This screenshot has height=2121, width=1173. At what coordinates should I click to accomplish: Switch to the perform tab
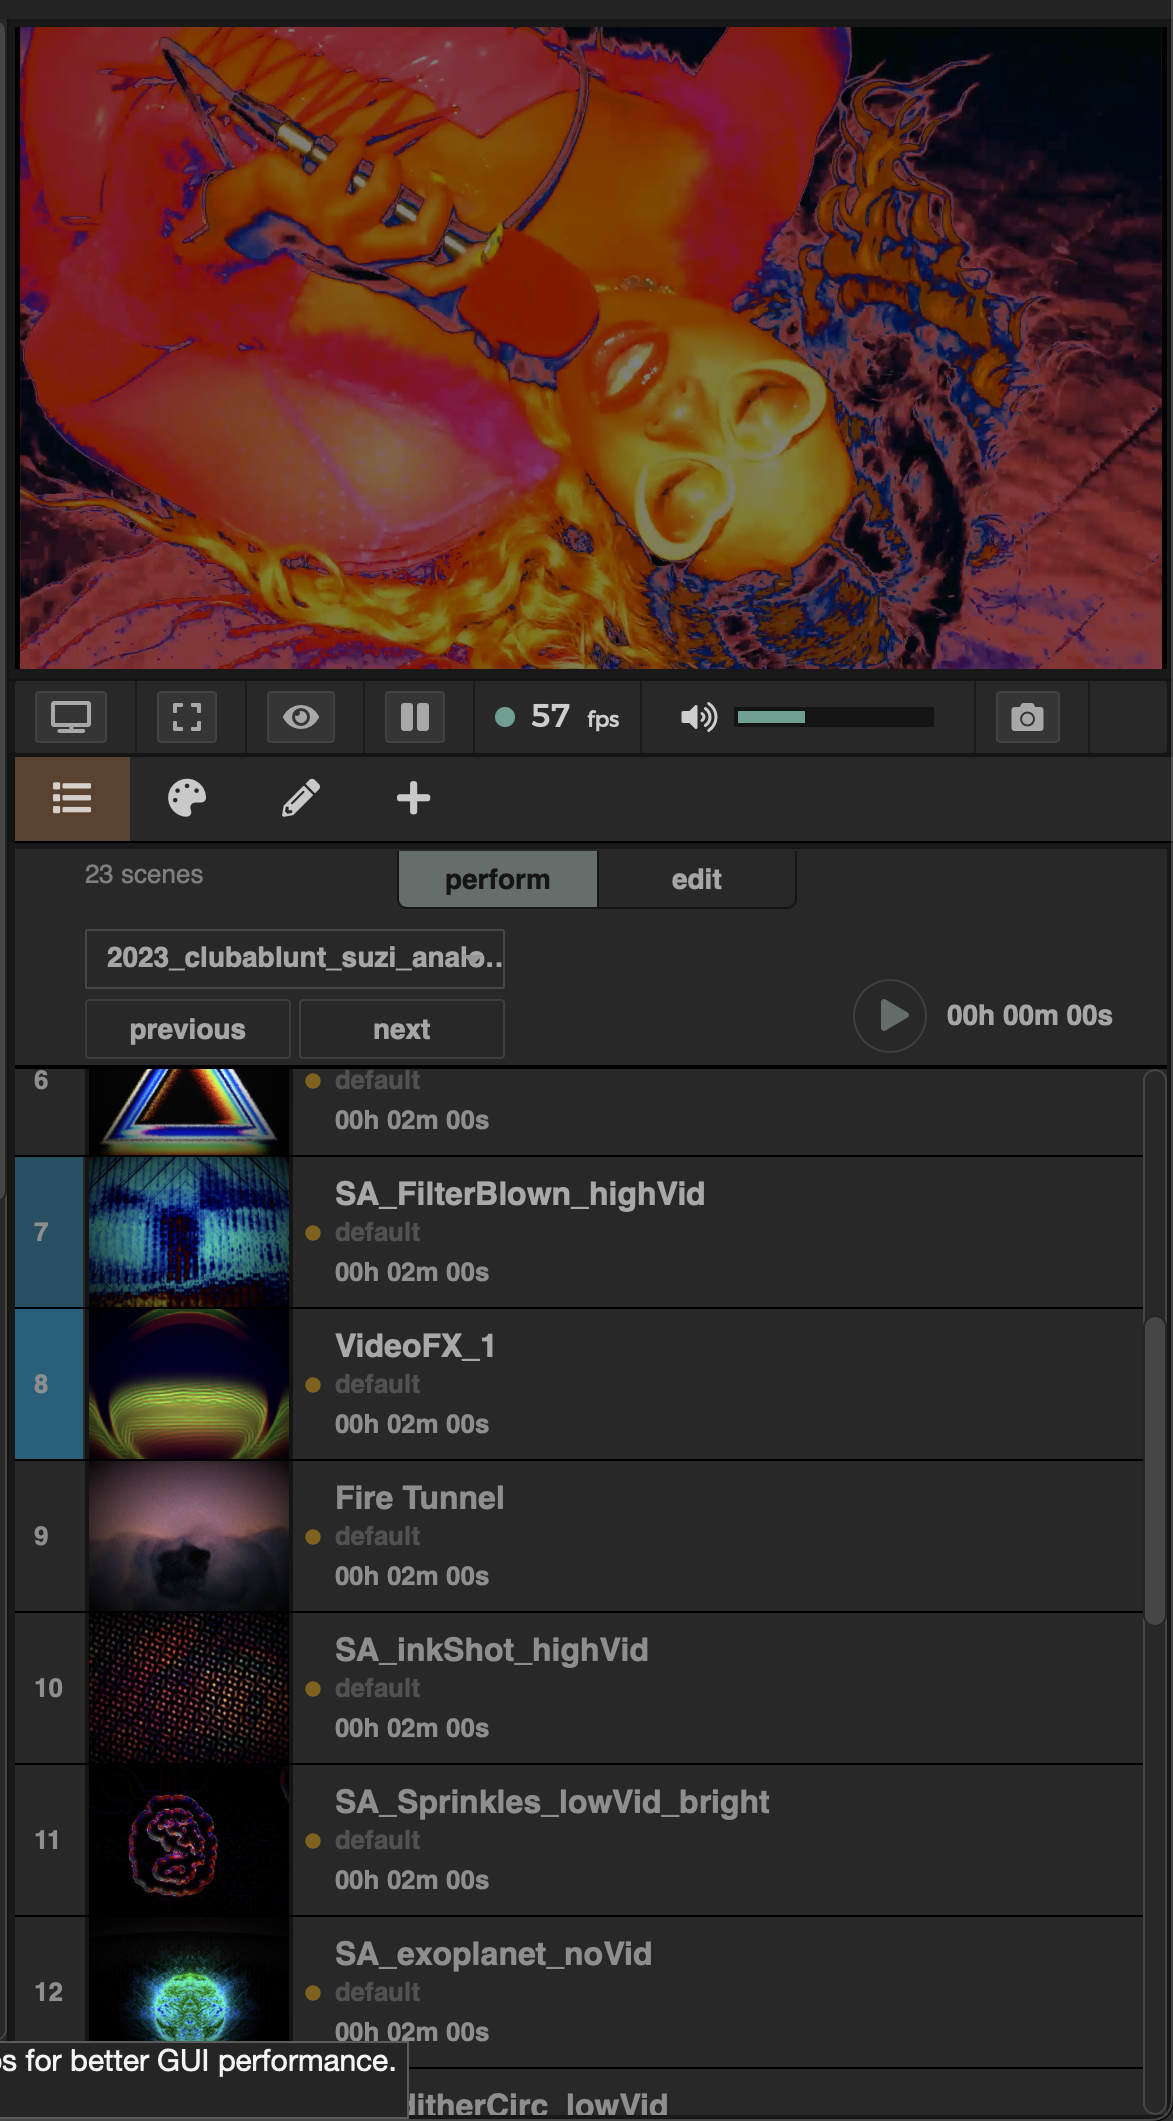[498, 880]
